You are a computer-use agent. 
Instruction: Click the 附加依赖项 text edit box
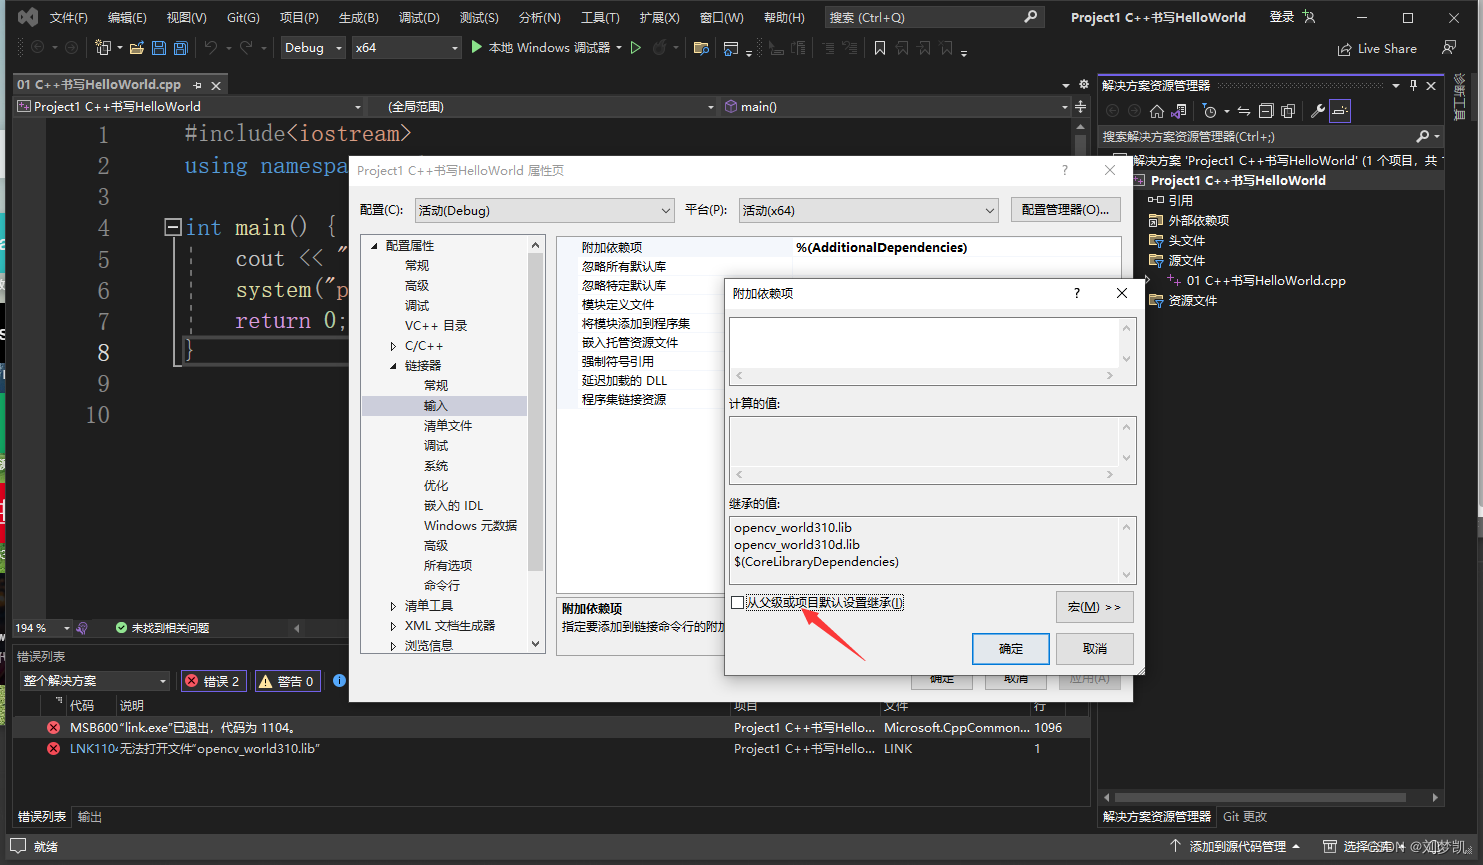coord(925,343)
